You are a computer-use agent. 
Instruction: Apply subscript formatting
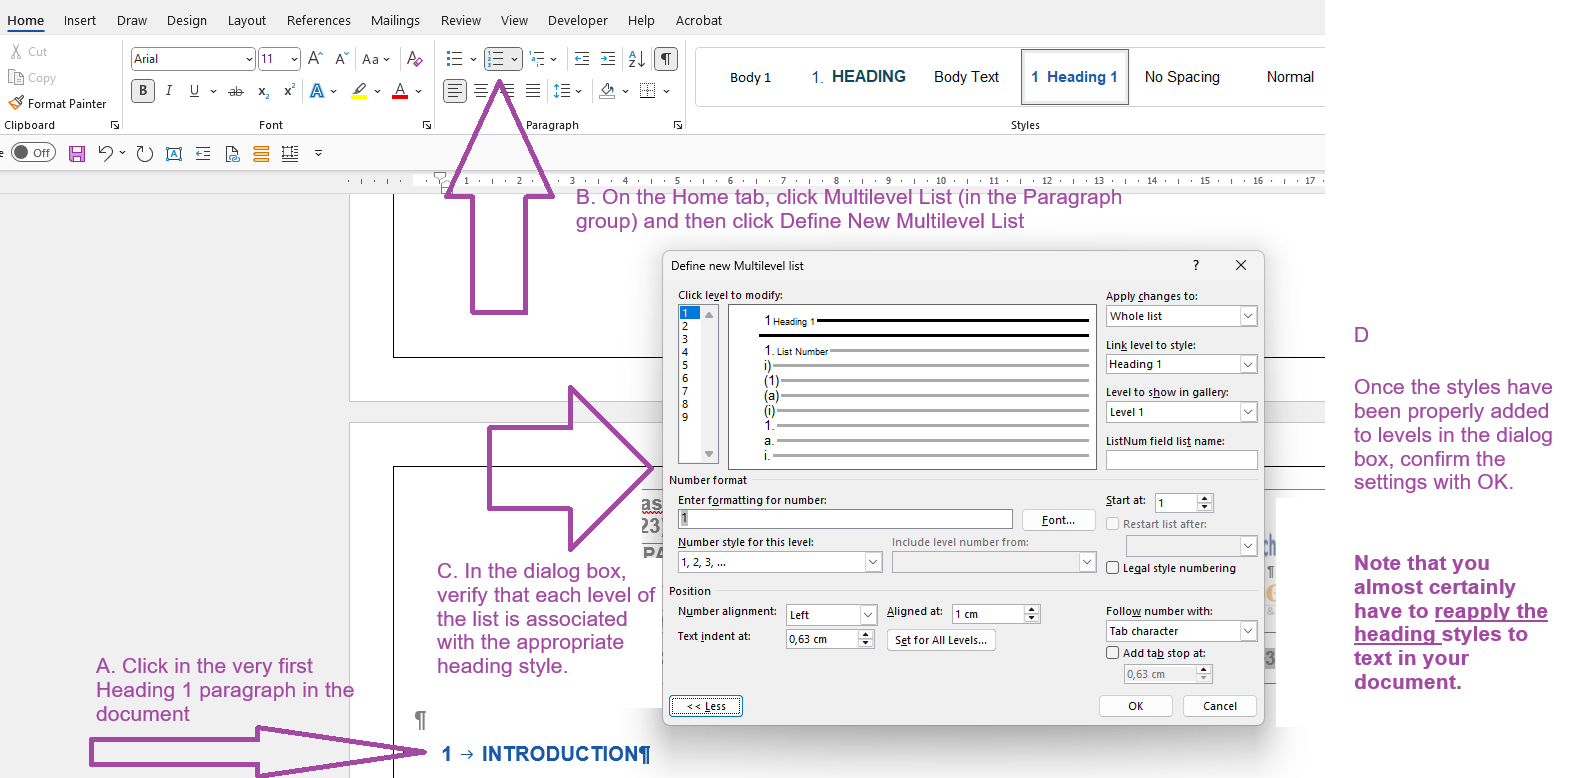click(x=263, y=91)
